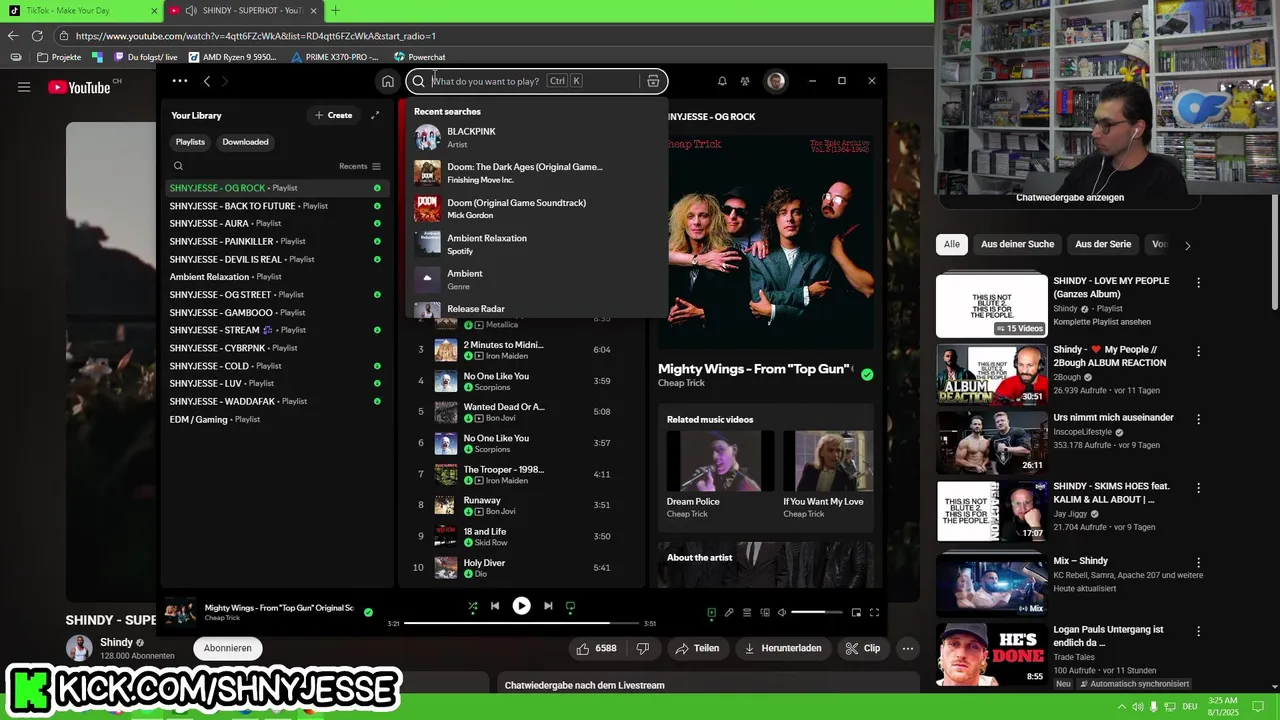Mute the Spotify volume

[x=782, y=613]
